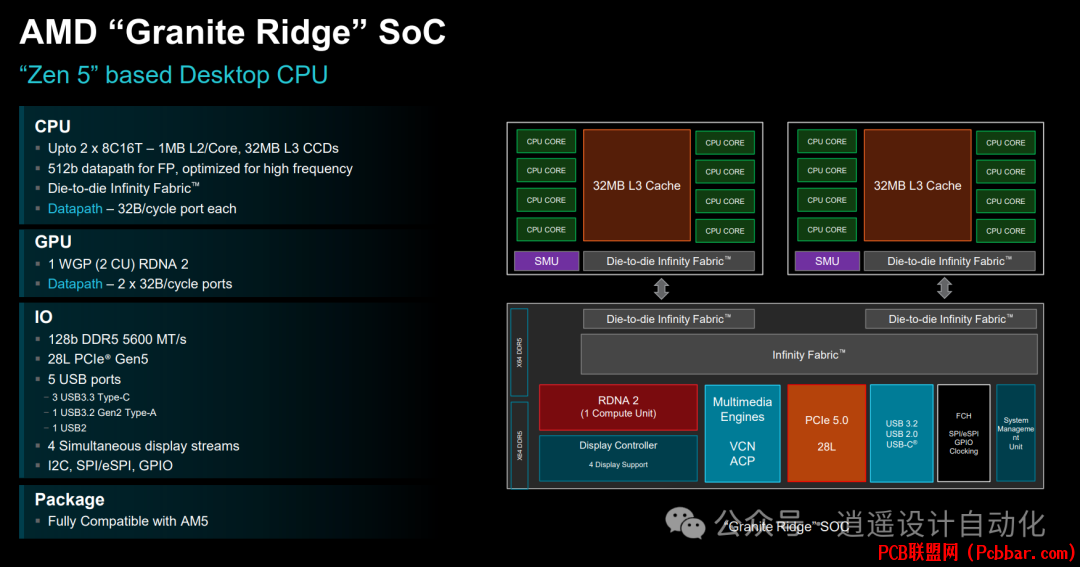Viewport: 1080px width, 567px height.
Task: Click the 'GPU' section heading
Action: [53, 242]
